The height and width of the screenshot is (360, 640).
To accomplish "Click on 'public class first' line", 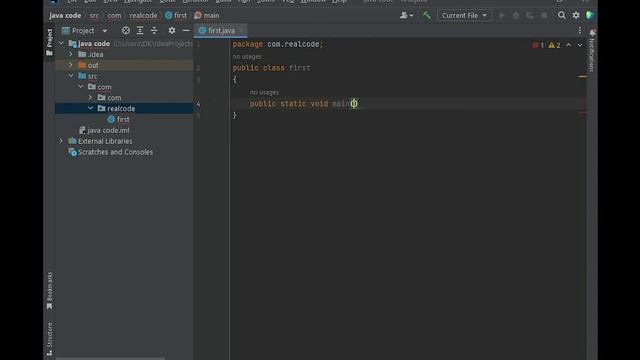I will tap(271, 68).
